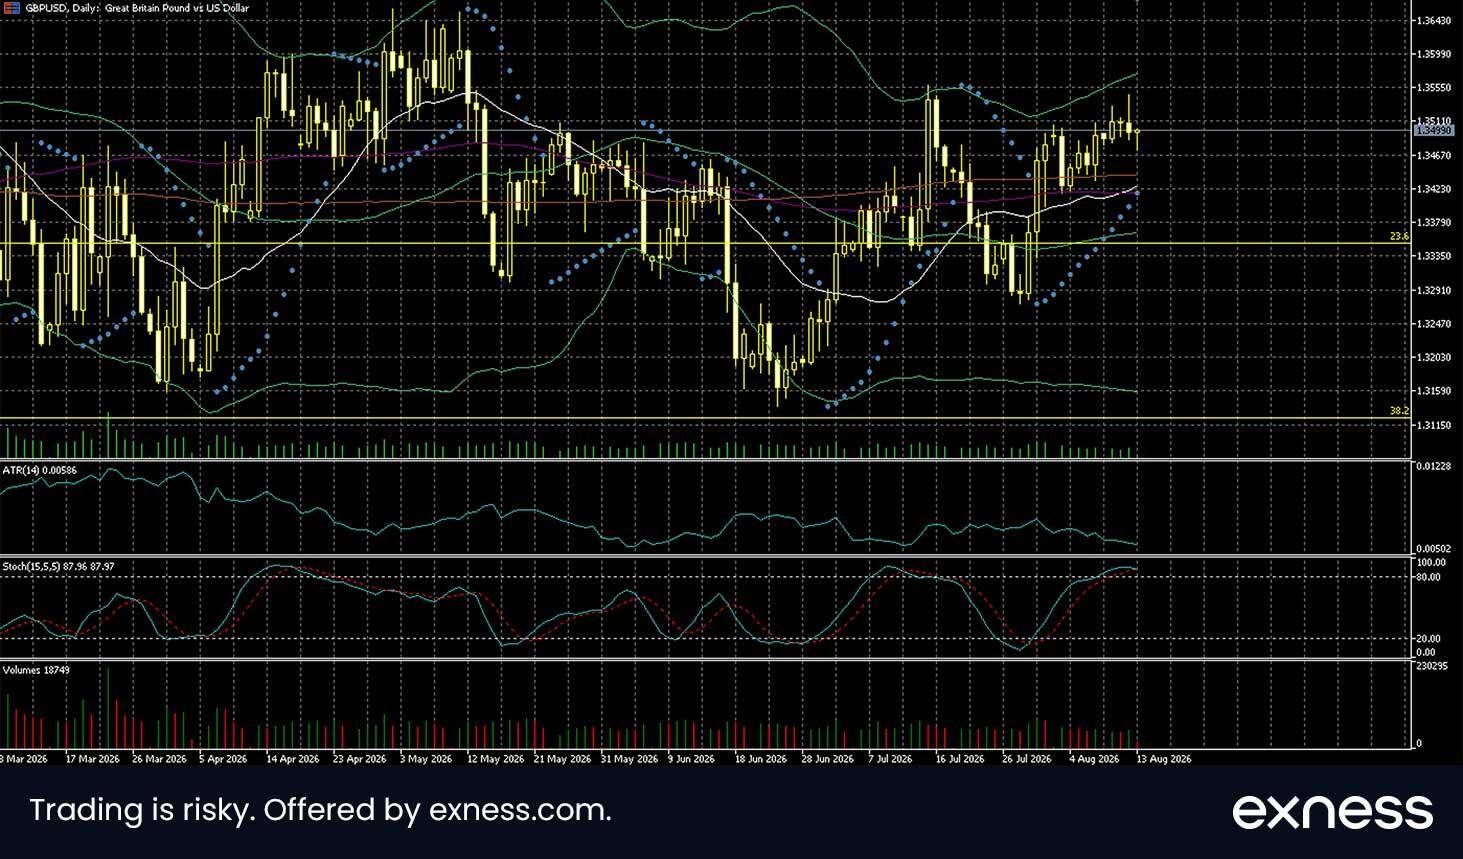Click the 'Trading is risky. Offered by exness.com.' disclaimer

pyautogui.click(x=321, y=810)
